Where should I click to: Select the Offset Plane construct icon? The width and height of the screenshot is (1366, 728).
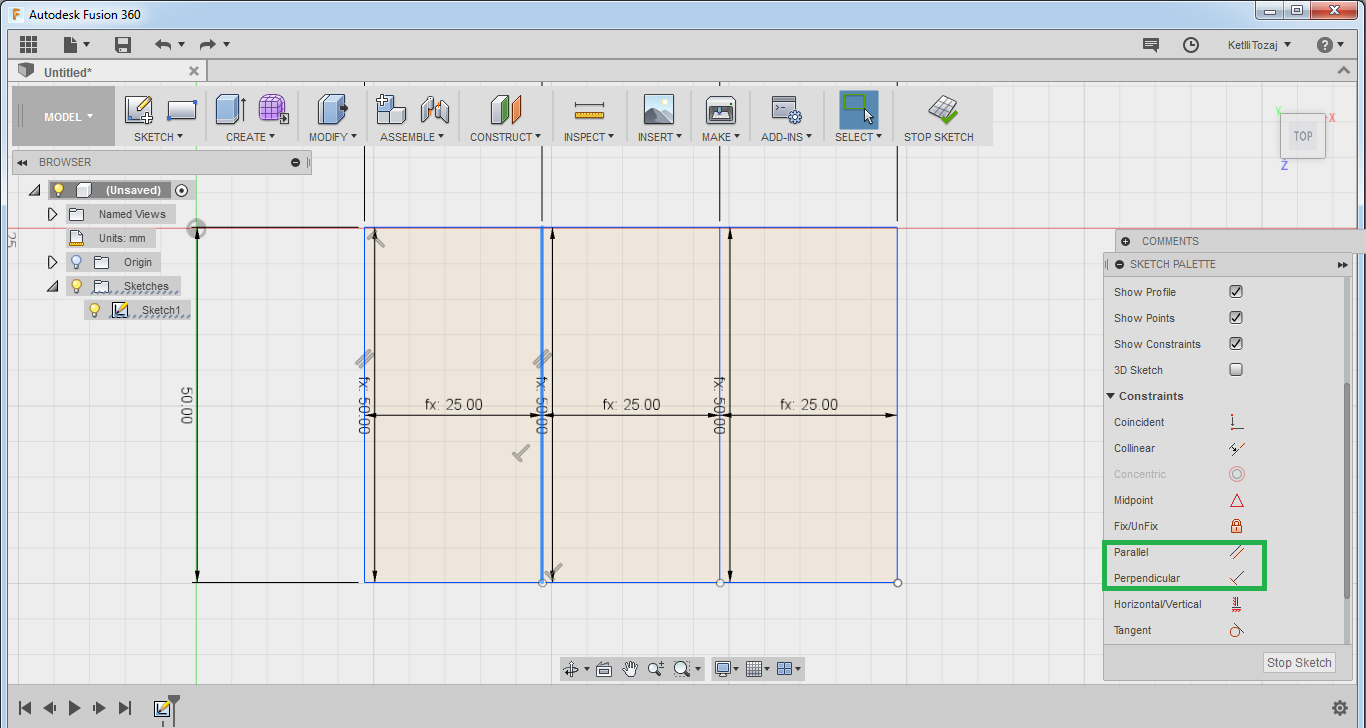[x=505, y=109]
